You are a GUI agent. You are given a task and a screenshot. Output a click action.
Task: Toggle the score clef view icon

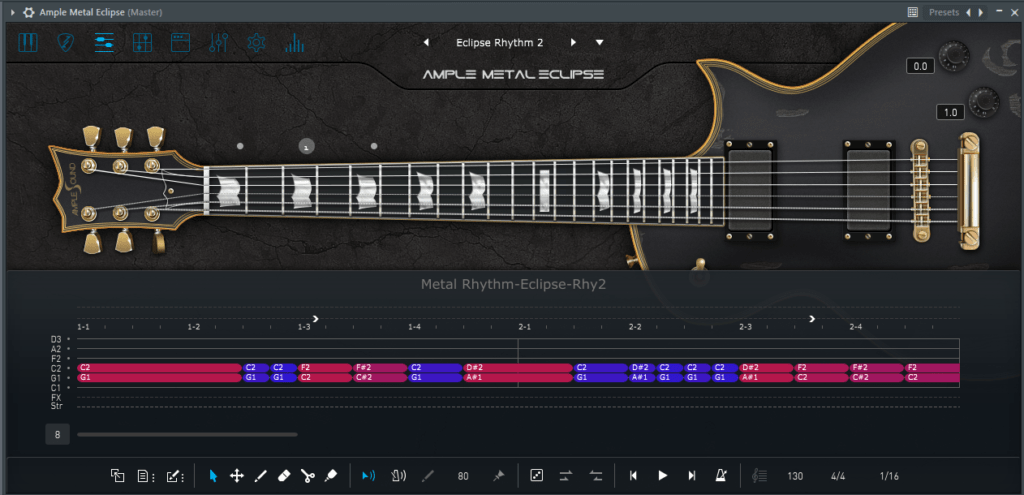click(x=760, y=476)
